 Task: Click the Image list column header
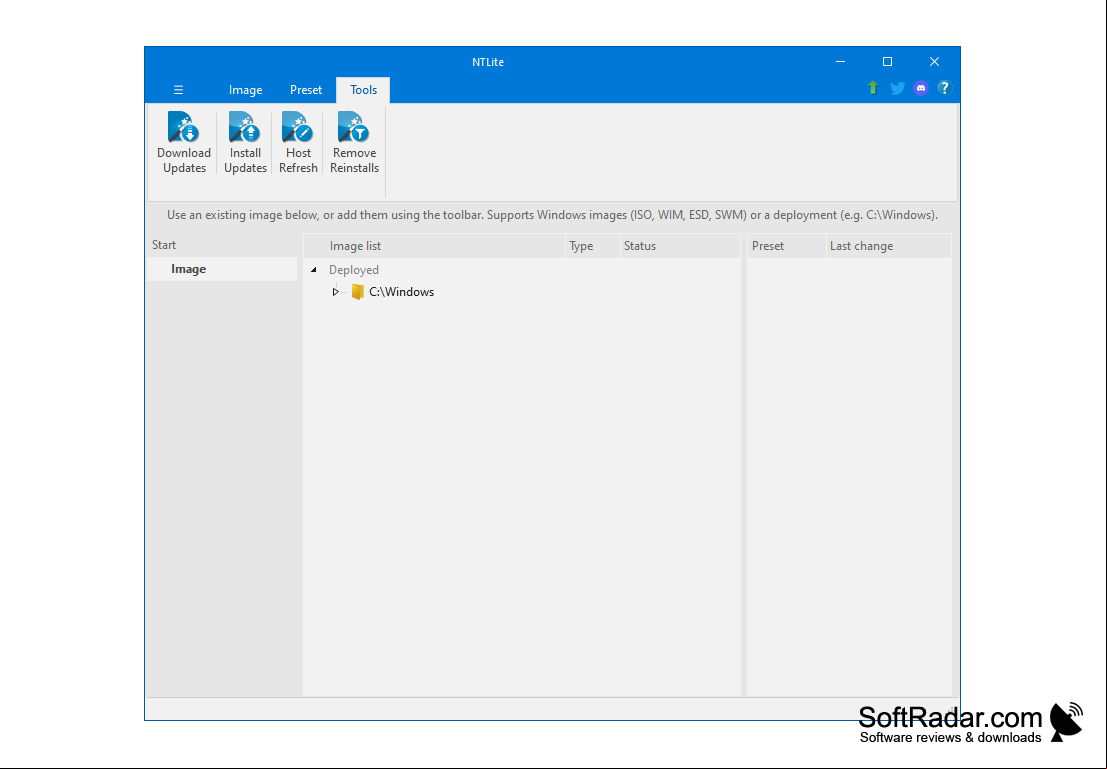pyautogui.click(x=434, y=246)
